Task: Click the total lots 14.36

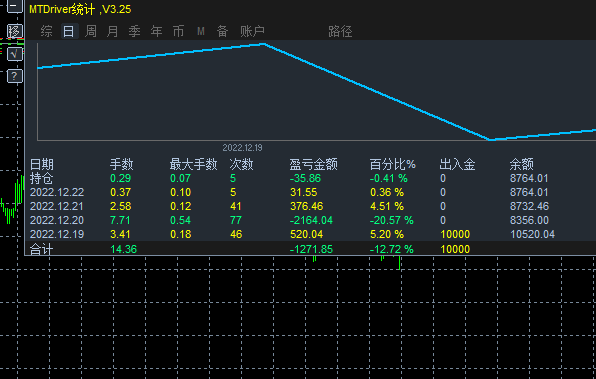Action: [124, 249]
